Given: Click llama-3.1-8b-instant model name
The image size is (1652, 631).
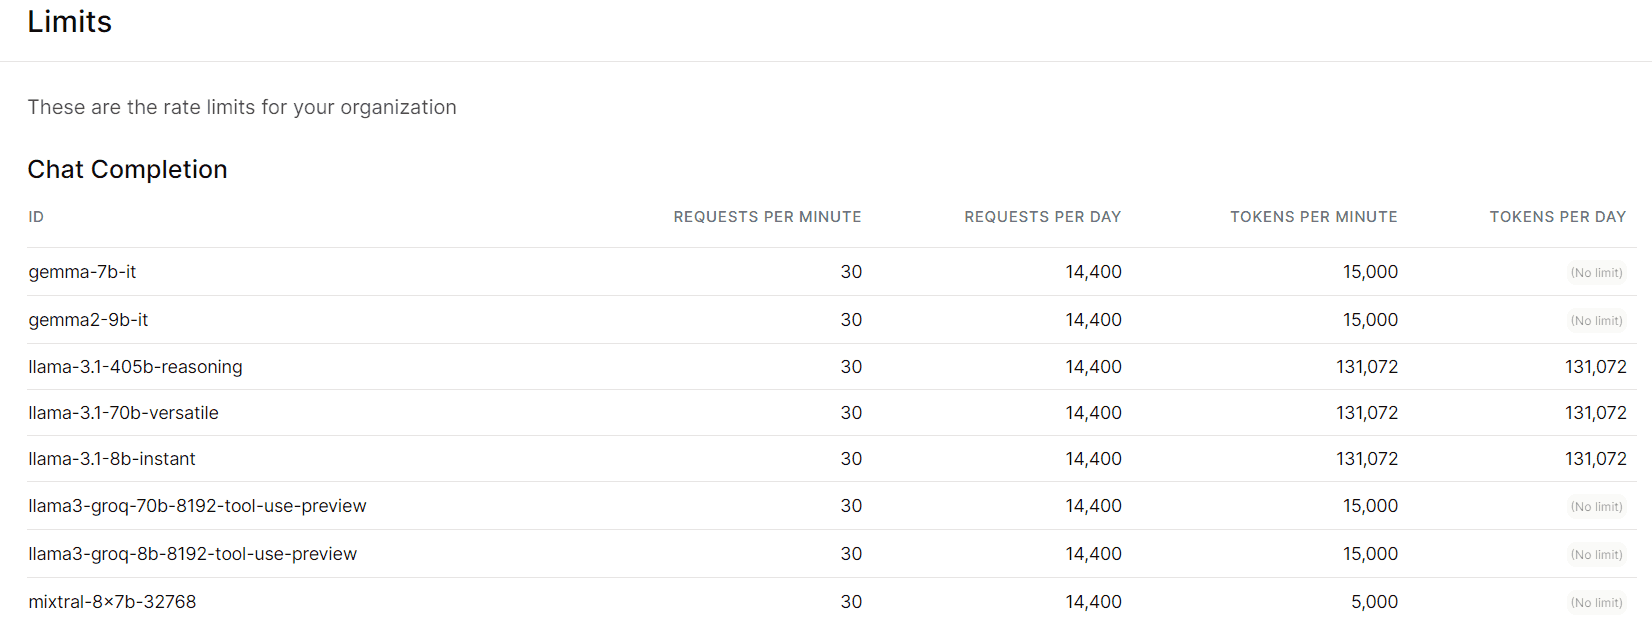Looking at the screenshot, I should [x=112, y=459].
